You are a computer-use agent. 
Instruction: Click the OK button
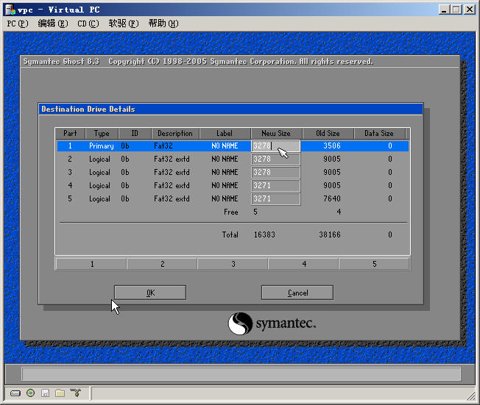pyautogui.click(x=150, y=292)
